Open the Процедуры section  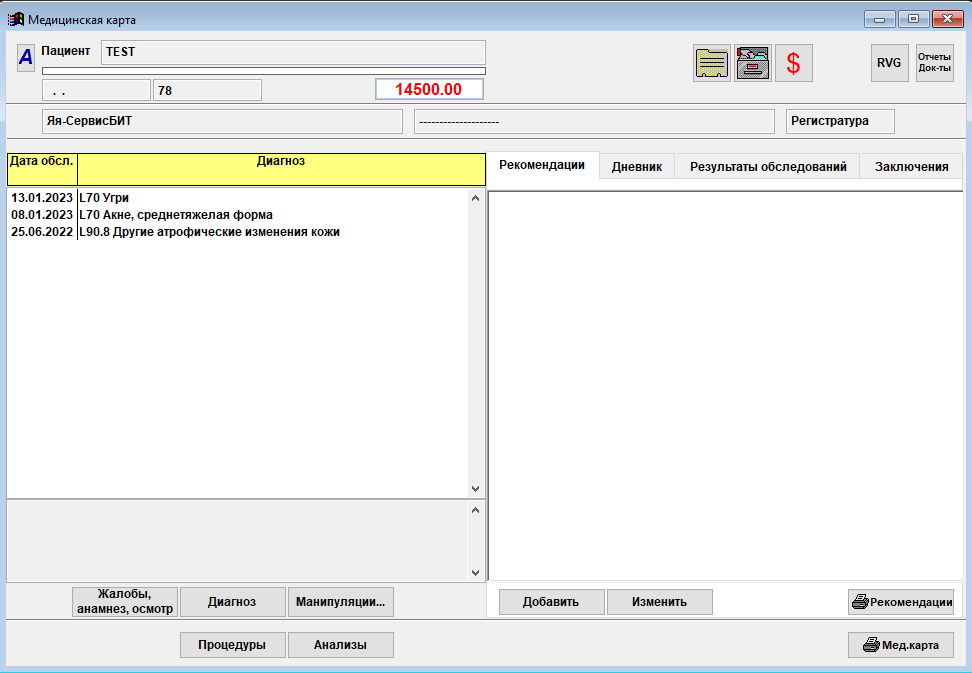[x=232, y=645]
